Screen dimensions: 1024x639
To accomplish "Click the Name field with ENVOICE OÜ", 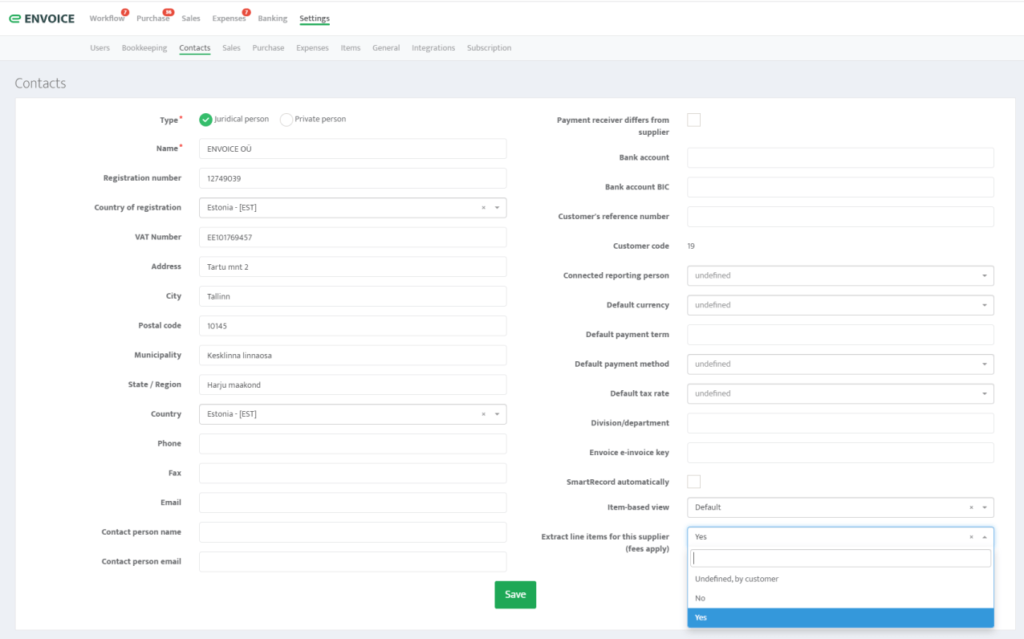I will 353,148.
